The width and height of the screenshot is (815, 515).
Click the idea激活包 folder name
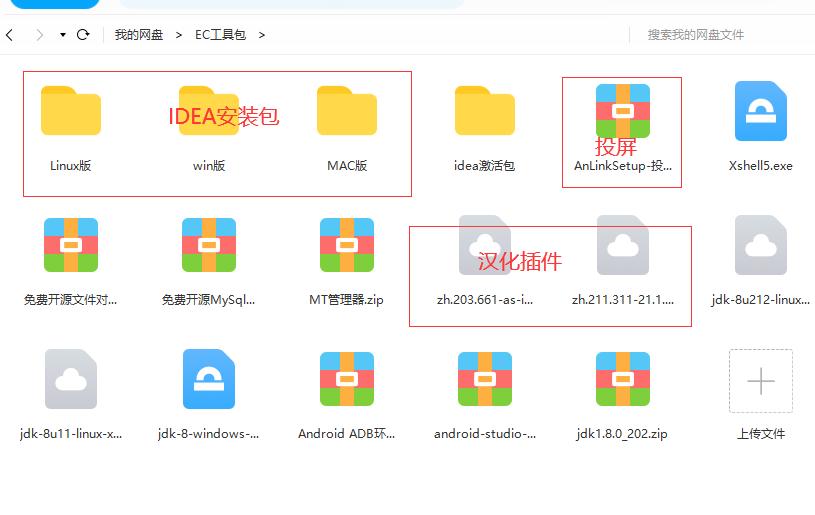[485, 166]
